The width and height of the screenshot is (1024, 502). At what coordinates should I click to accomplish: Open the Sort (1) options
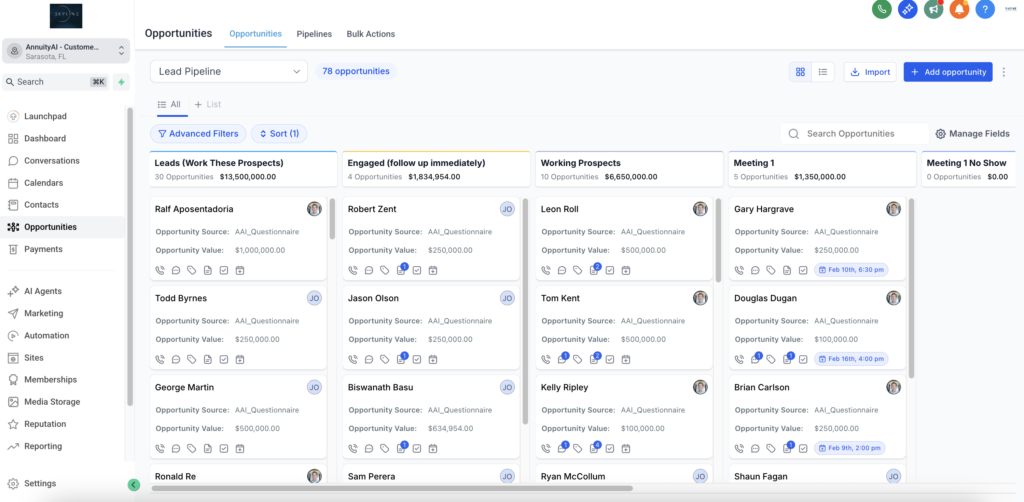pyautogui.click(x=279, y=133)
